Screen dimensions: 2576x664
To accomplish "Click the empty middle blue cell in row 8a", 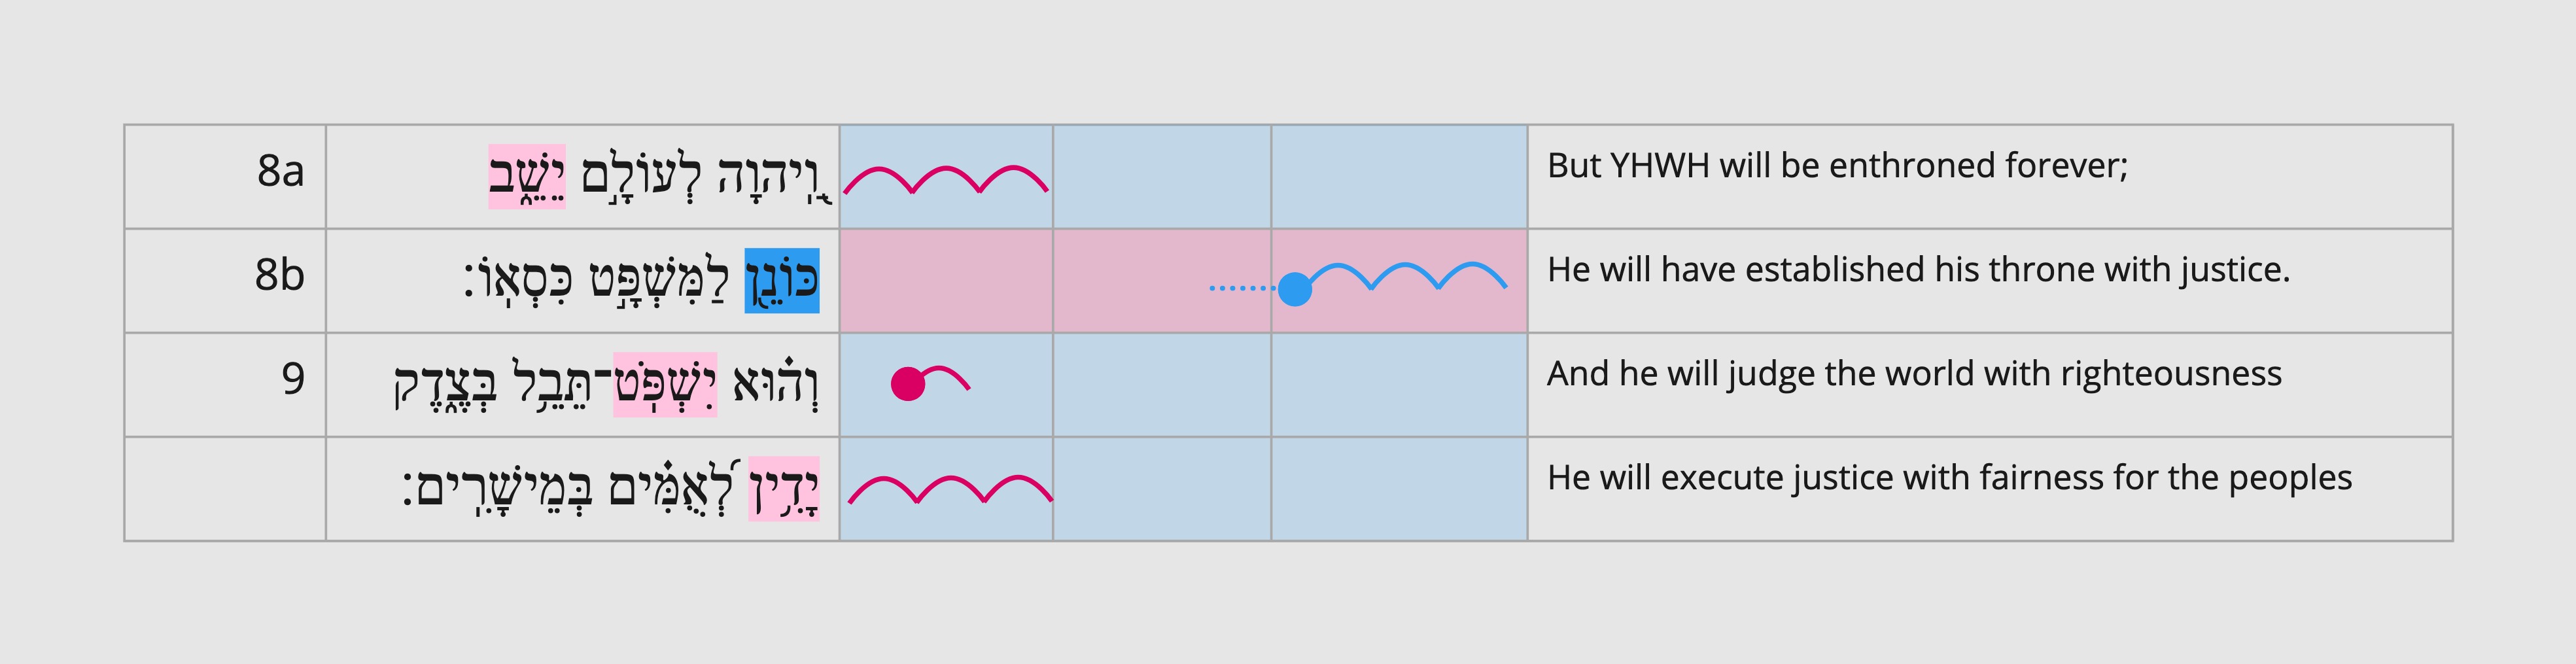I will (x=1162, y=177).
